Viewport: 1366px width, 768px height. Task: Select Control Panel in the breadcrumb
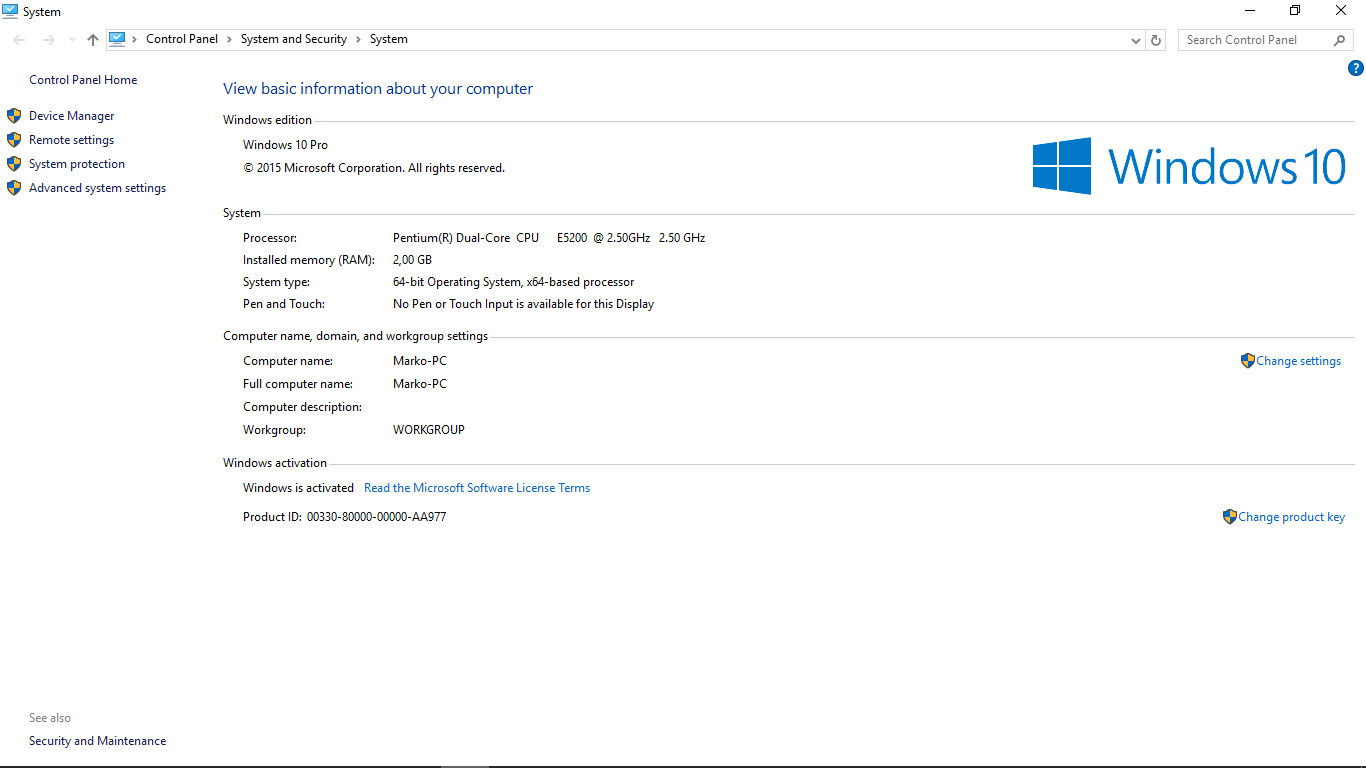pyautogui.click(x=182, y=39)
